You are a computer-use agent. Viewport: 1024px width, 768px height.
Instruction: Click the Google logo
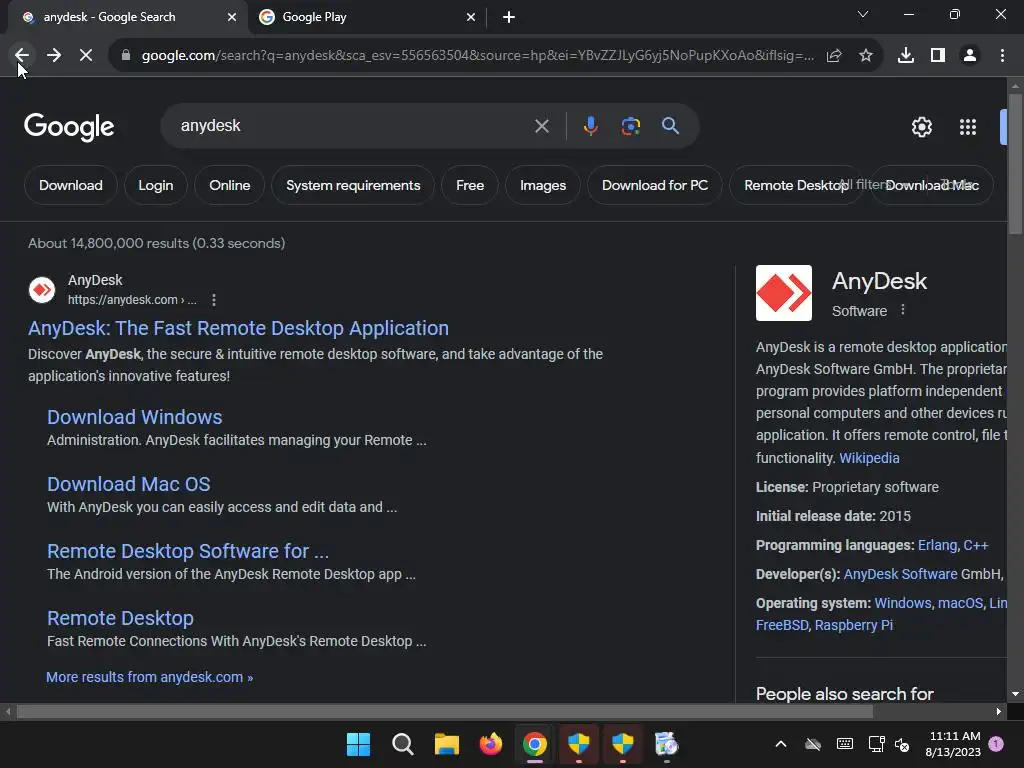tap(69, 127)
